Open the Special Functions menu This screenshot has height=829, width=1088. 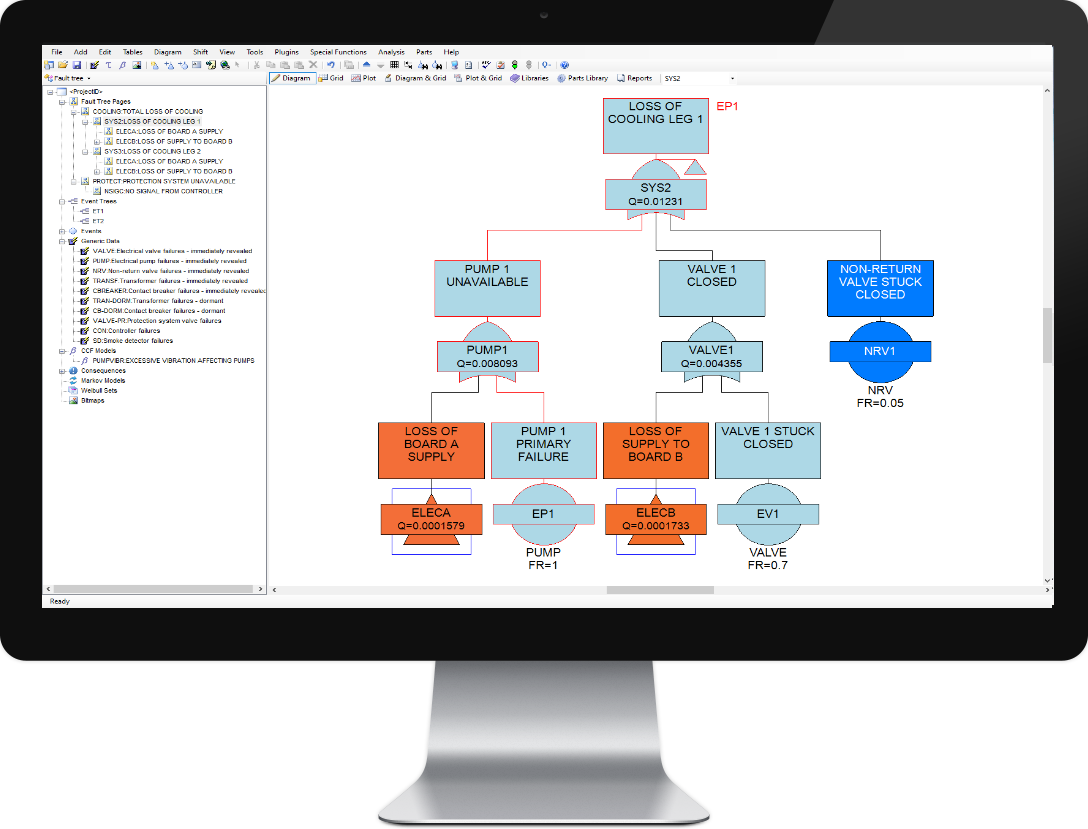pos(338,52)
